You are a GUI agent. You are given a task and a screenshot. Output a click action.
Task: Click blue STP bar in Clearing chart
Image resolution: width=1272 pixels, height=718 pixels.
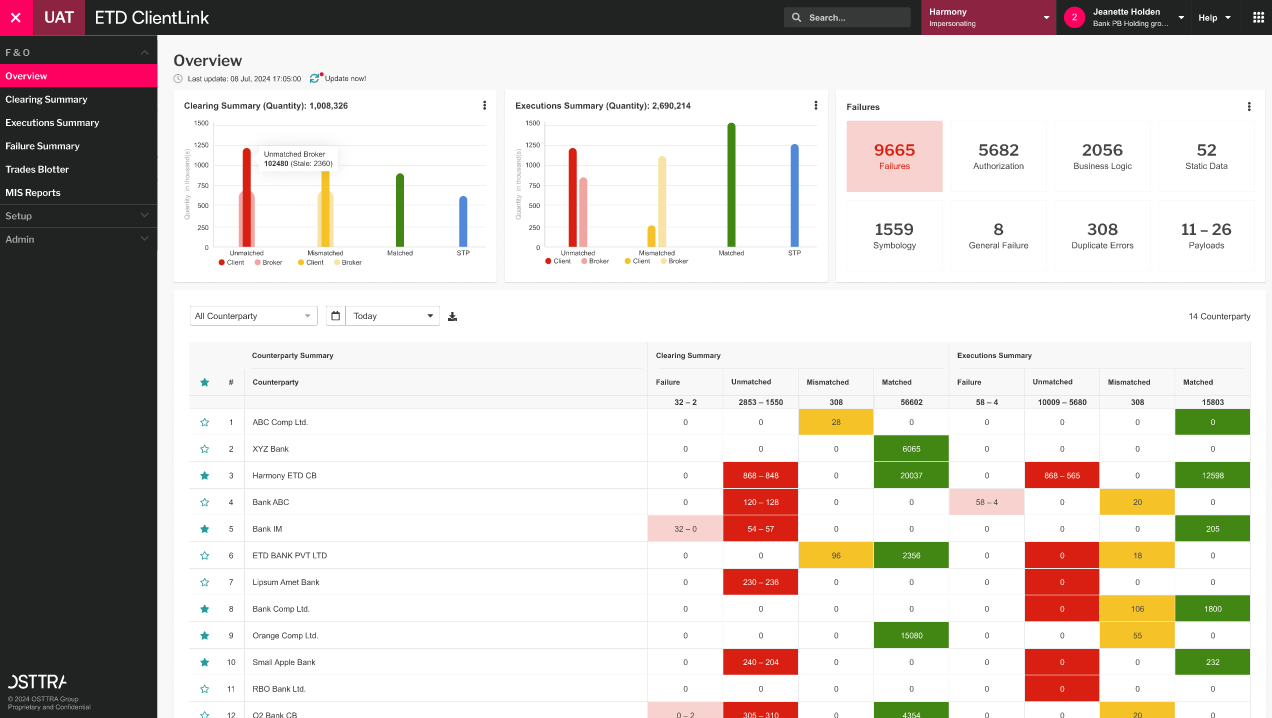click(x=463, y=221)
